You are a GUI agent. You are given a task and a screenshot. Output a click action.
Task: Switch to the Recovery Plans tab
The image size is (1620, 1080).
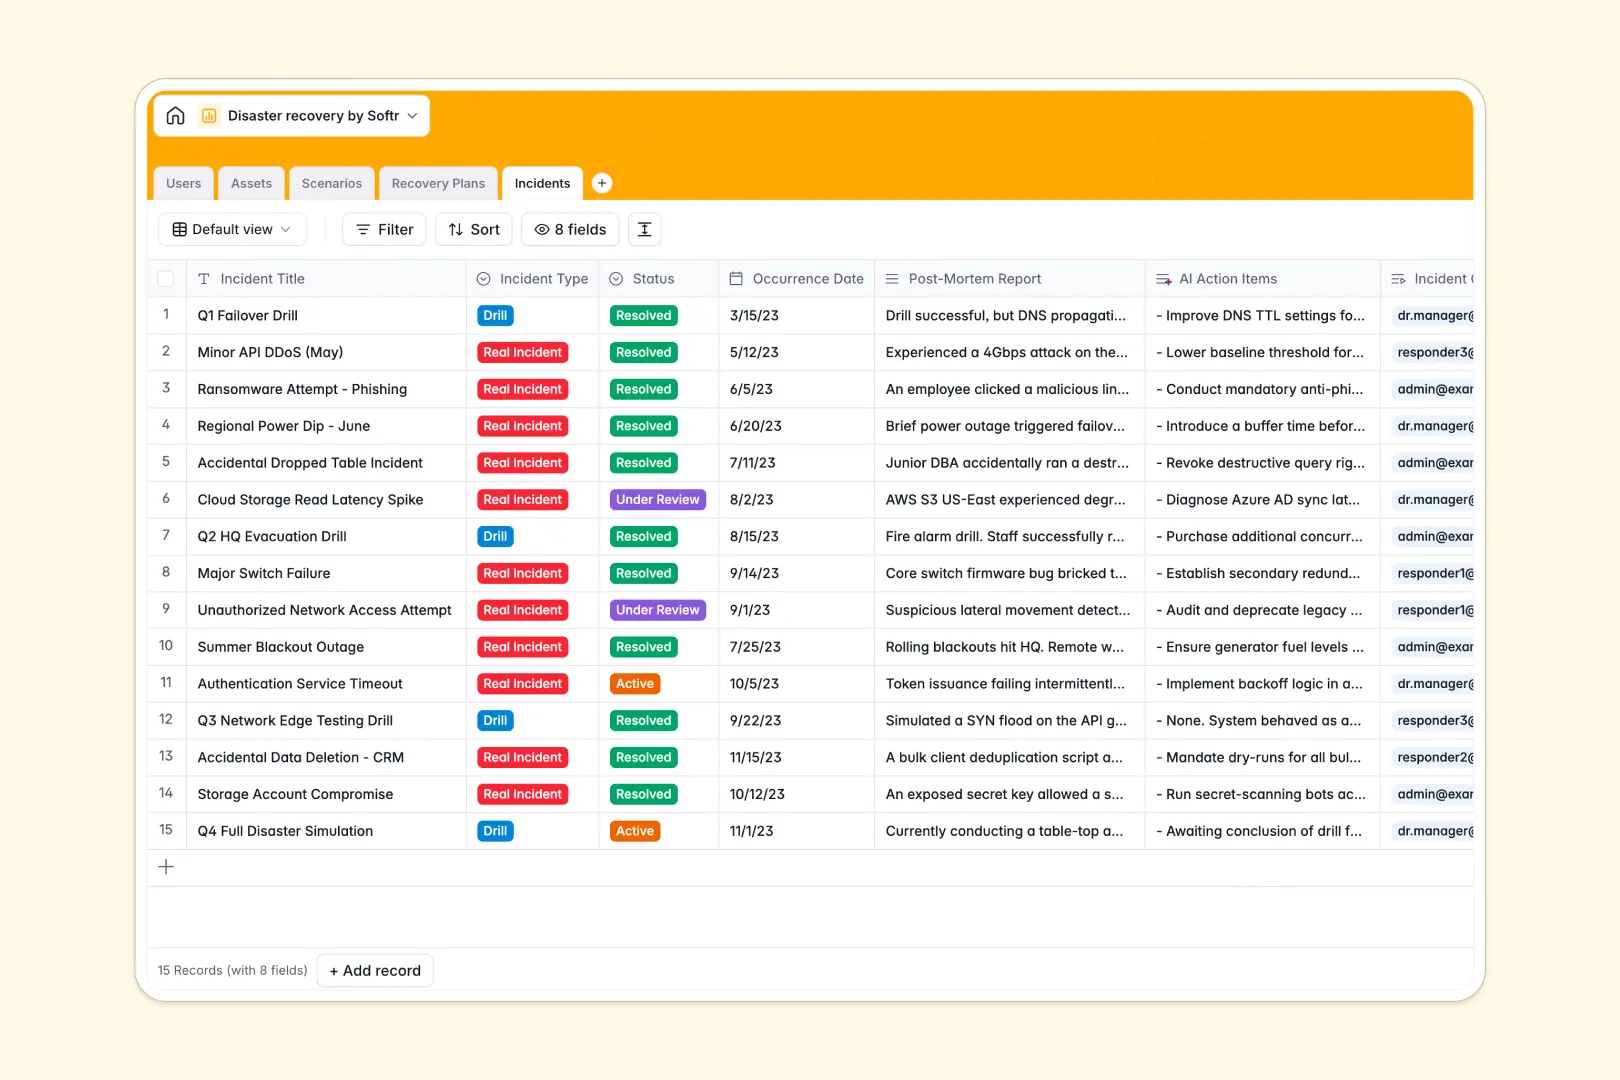tap(438, 183)
